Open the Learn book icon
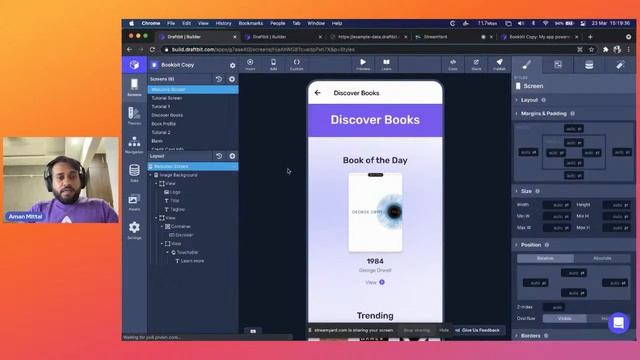 click(386, 64)
